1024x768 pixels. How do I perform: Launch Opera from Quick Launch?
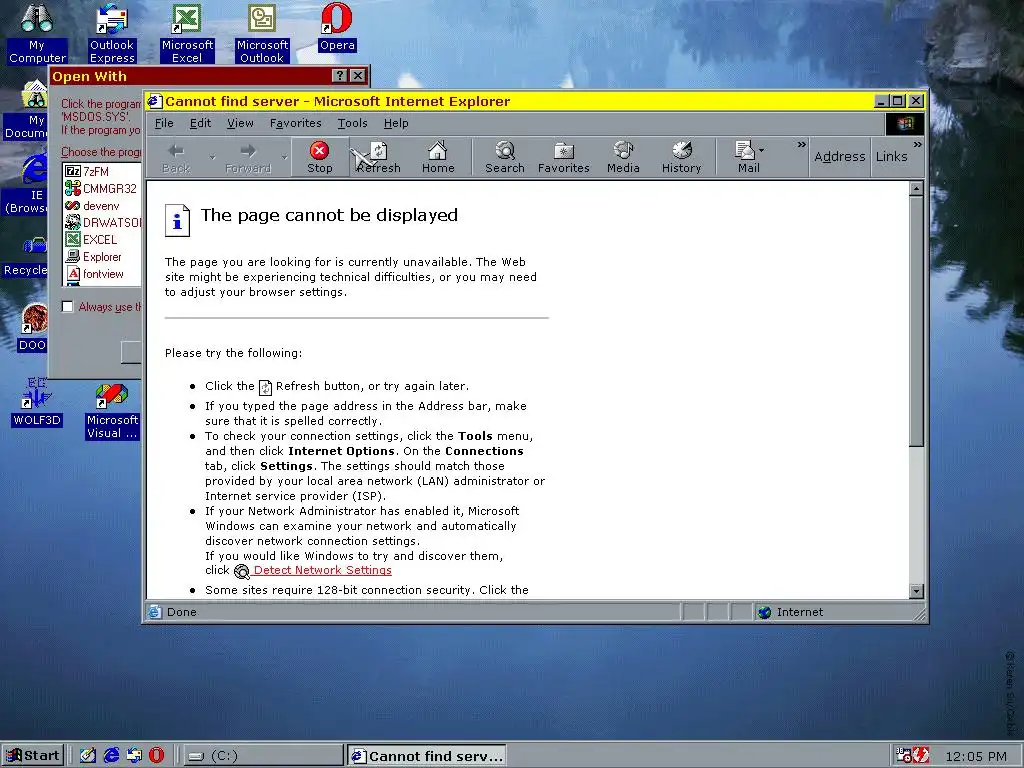(x=156, y=756)
